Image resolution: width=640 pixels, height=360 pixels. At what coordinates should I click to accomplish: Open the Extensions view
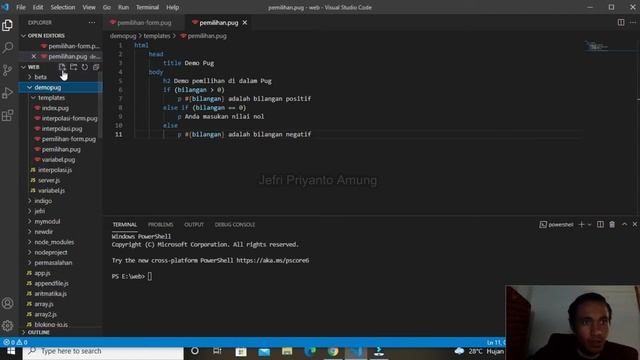[x=7, y=116]
